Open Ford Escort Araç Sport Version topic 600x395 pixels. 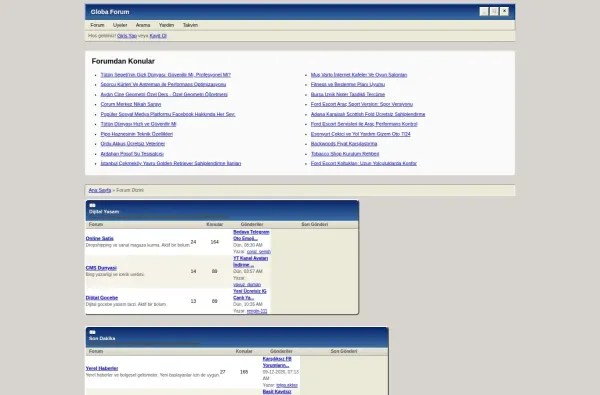[x=362, y=104]
